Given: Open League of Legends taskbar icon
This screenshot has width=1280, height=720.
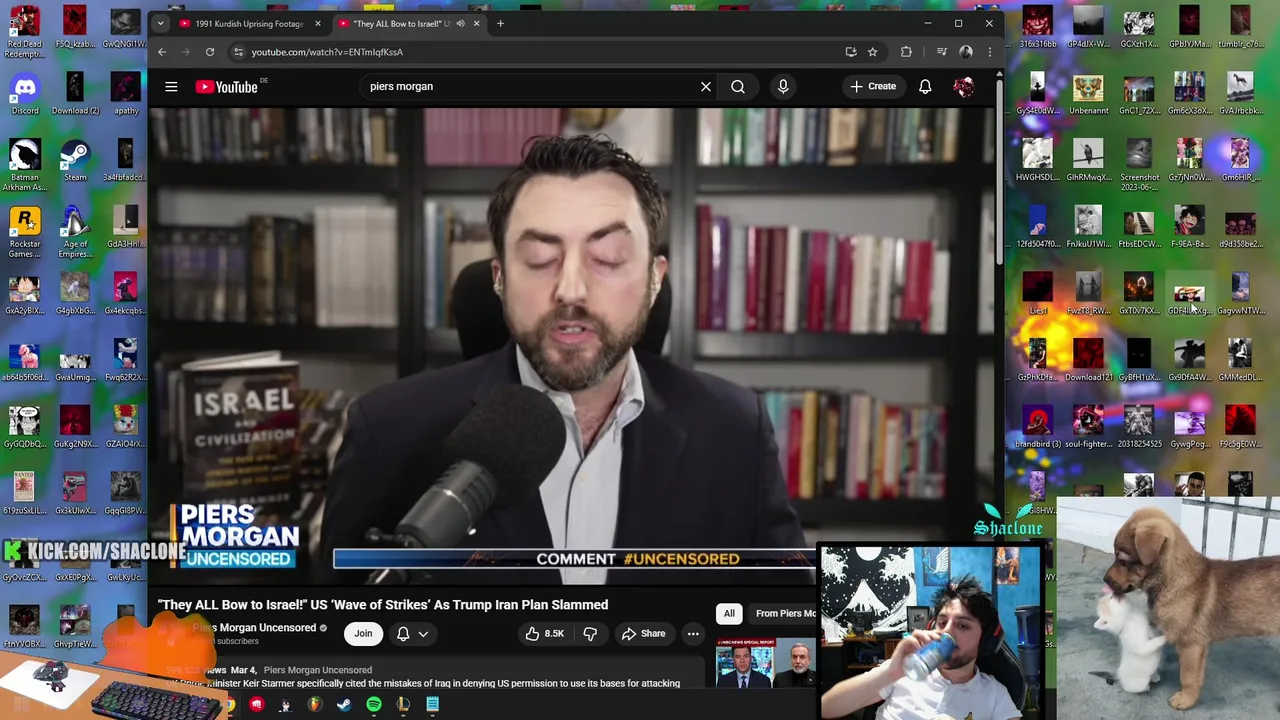Looking at the screenshot, I should click(403, 705).
